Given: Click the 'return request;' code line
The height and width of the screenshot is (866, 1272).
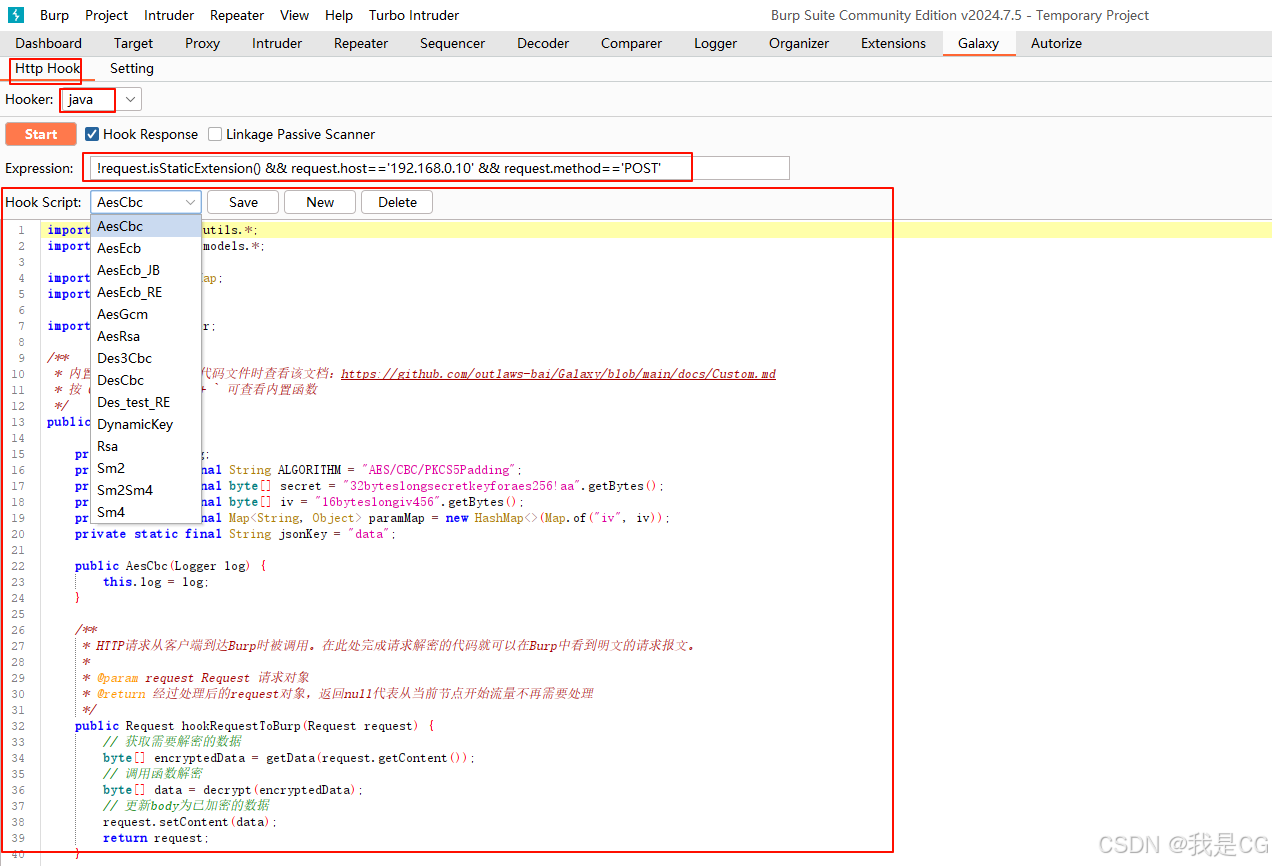Looking at the screenshot, I should tap(156, 838).
